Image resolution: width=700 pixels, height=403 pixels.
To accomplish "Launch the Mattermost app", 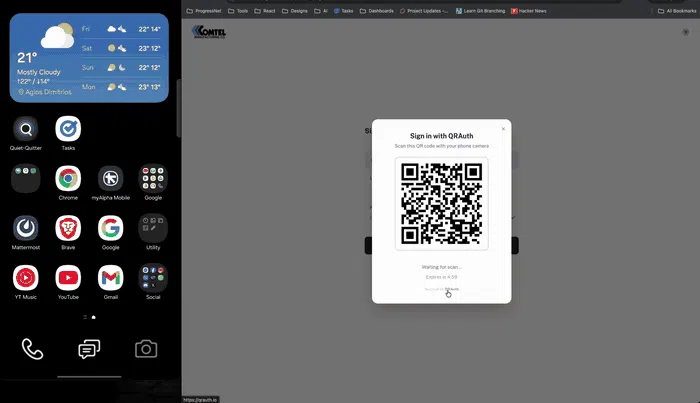I will coord(26,229).
